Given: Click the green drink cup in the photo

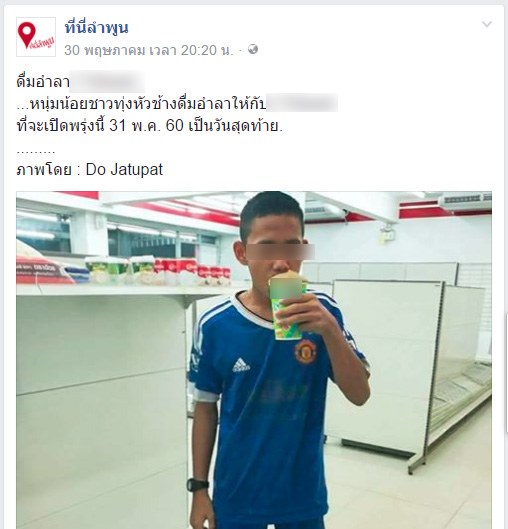Looking at the screenshot, I should click(288, 306).
